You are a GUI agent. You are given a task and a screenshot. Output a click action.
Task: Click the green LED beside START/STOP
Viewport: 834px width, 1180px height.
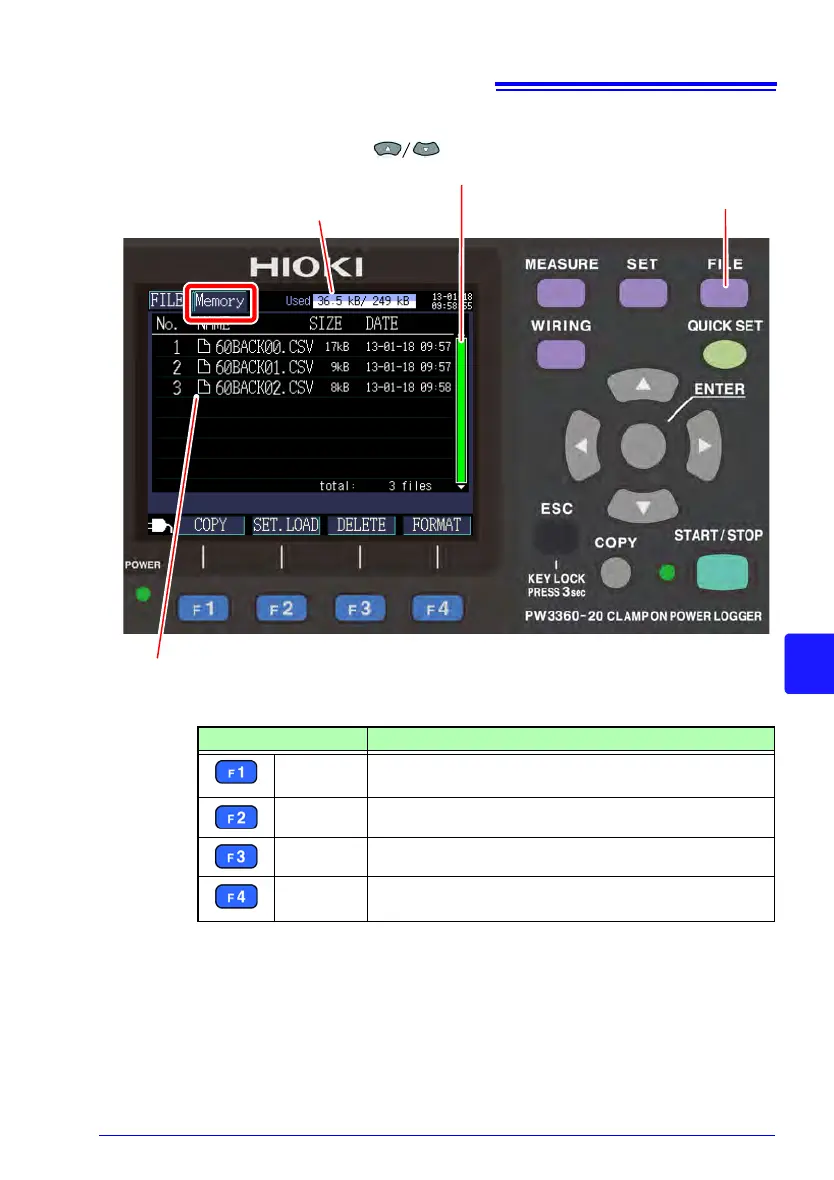point(667,573)
